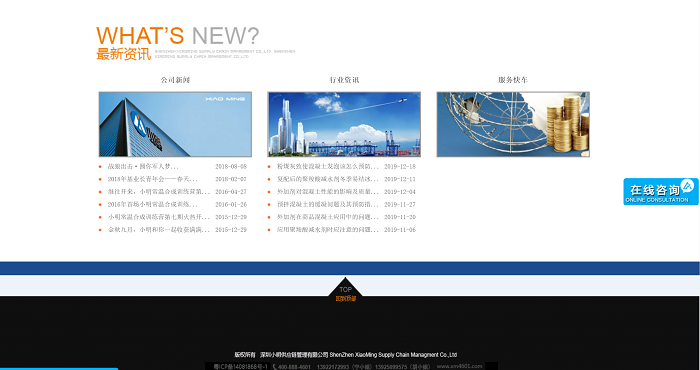Viewport: 700px width, 370px height.
Task: Click the ICP备14081868号-1 registration link
Action: [x=240, y=367]
